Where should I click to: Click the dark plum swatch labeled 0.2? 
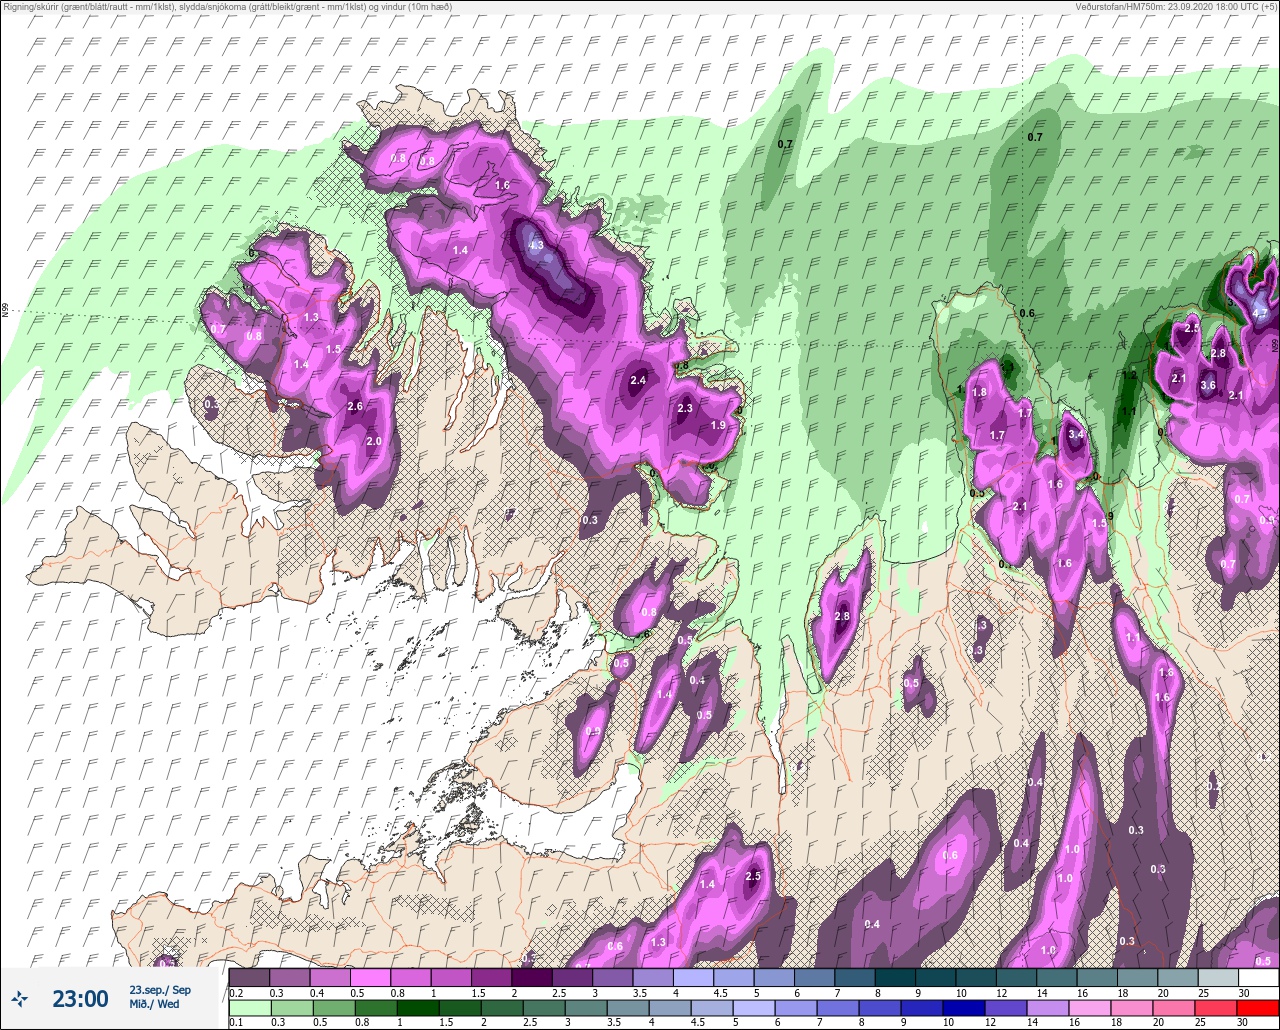click(249, 978)
